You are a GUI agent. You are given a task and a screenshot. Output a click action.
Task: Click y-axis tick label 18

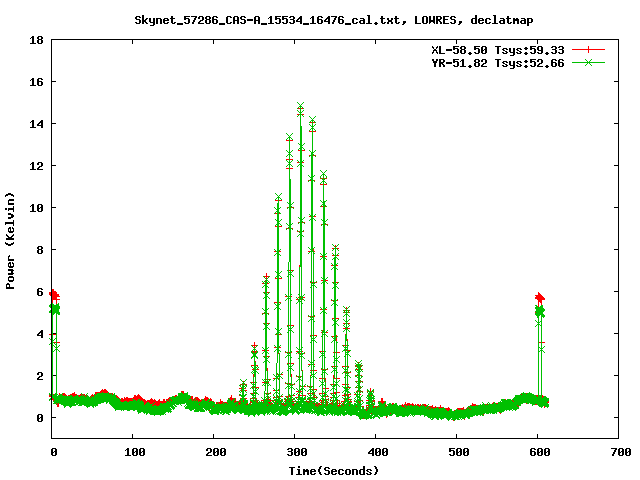36,40
